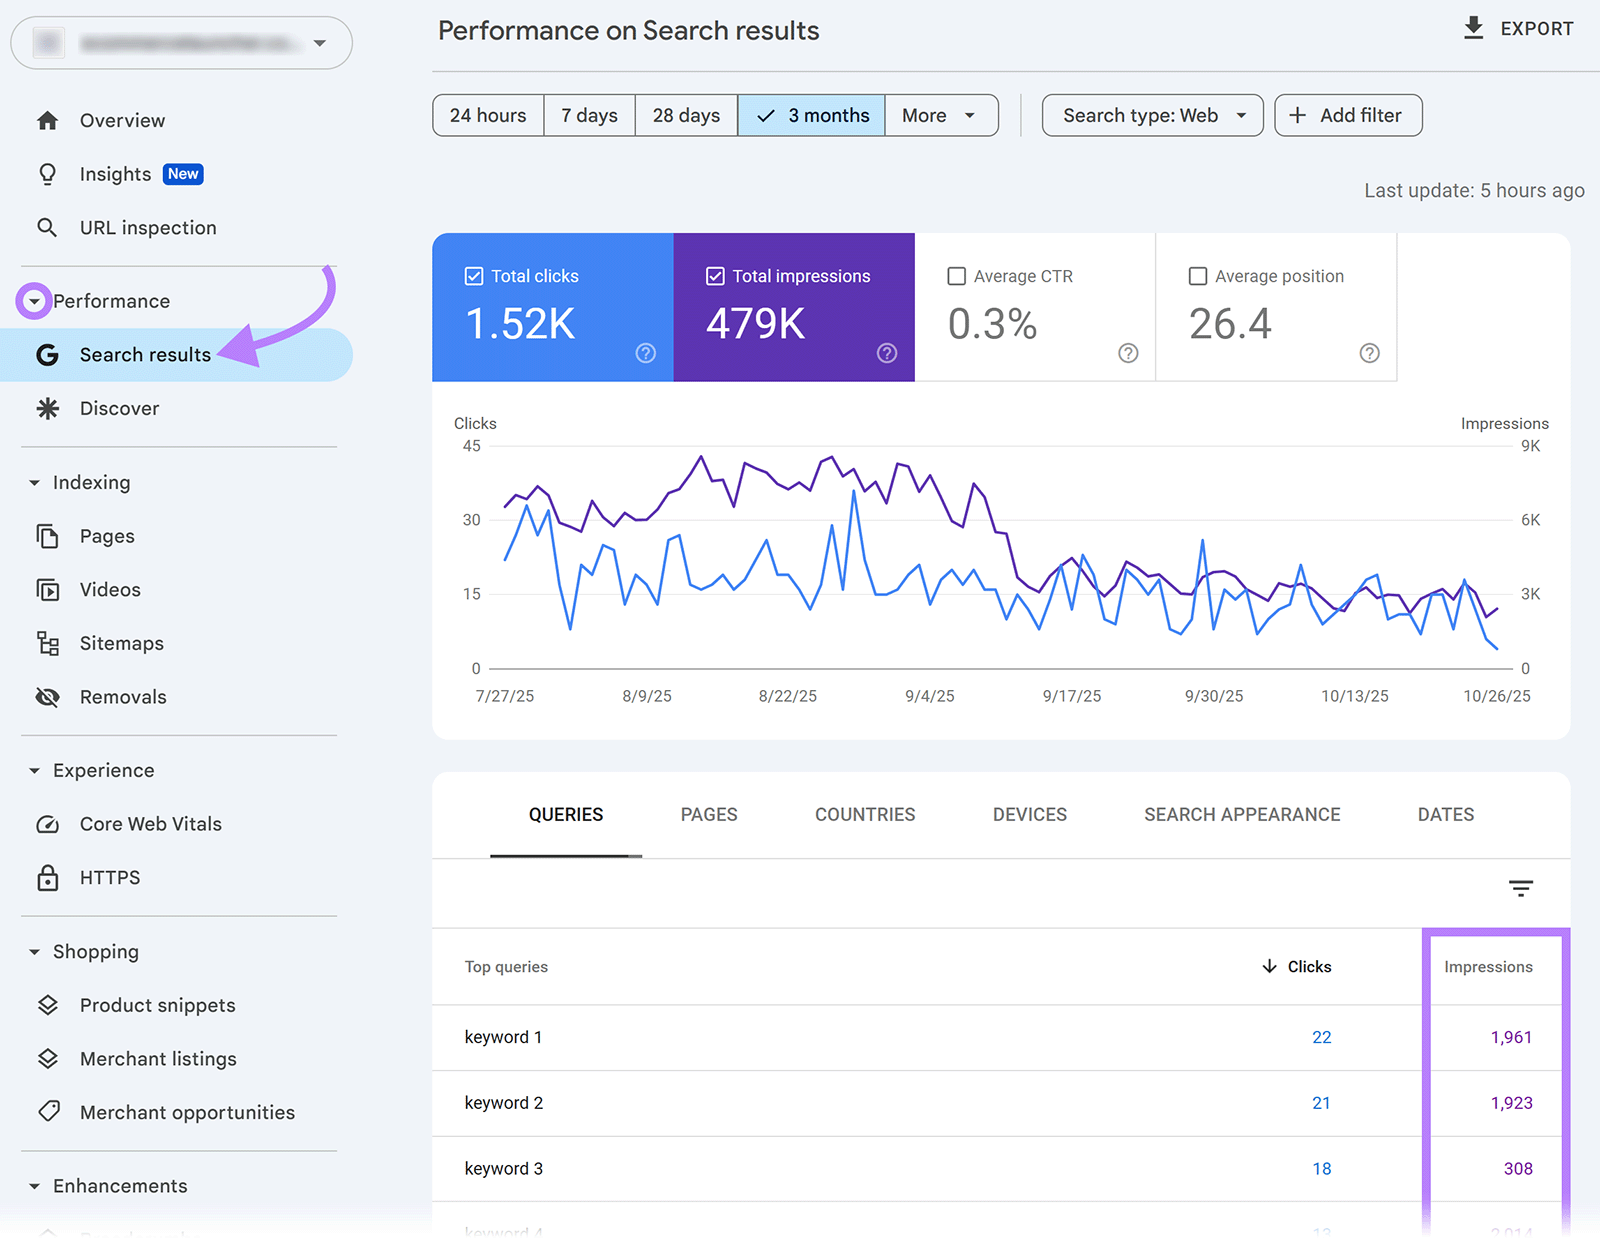Open the Overview home icon
The height and width of the screenshot is (1241, 1600).
coord(47,120)
